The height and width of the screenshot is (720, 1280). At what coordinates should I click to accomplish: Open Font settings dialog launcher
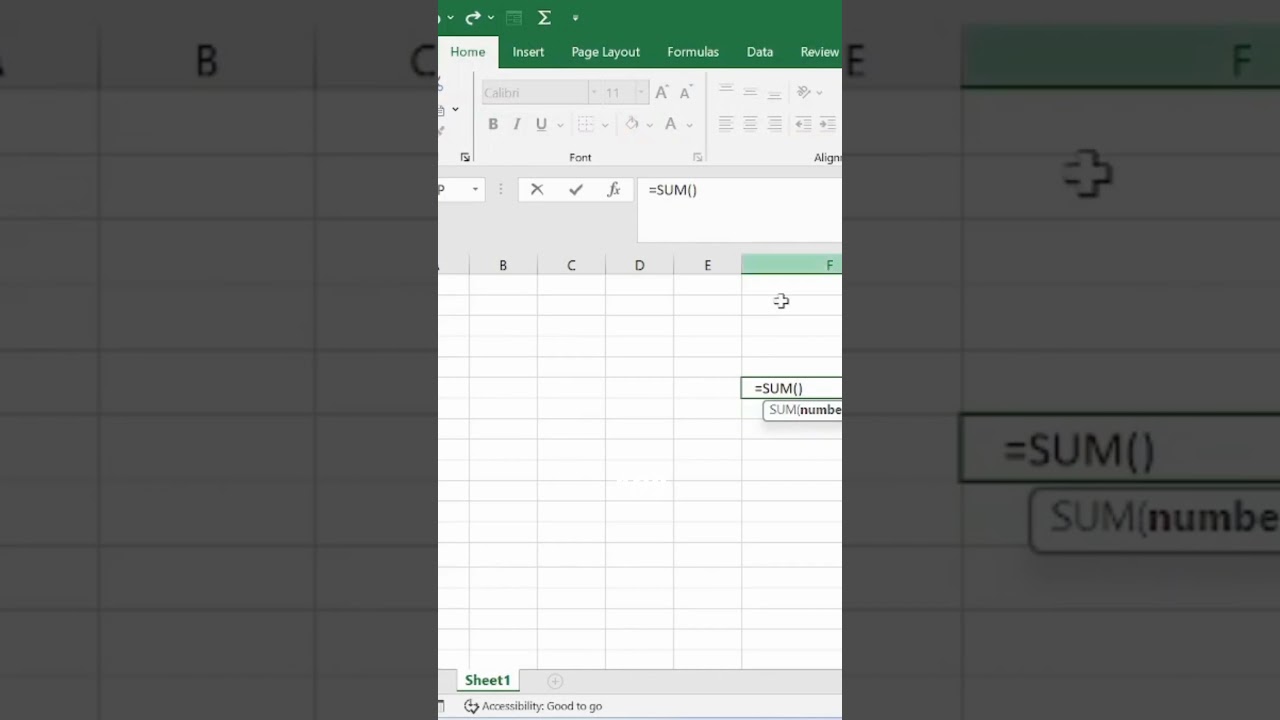pyautogui.click(x=697, y=158)
